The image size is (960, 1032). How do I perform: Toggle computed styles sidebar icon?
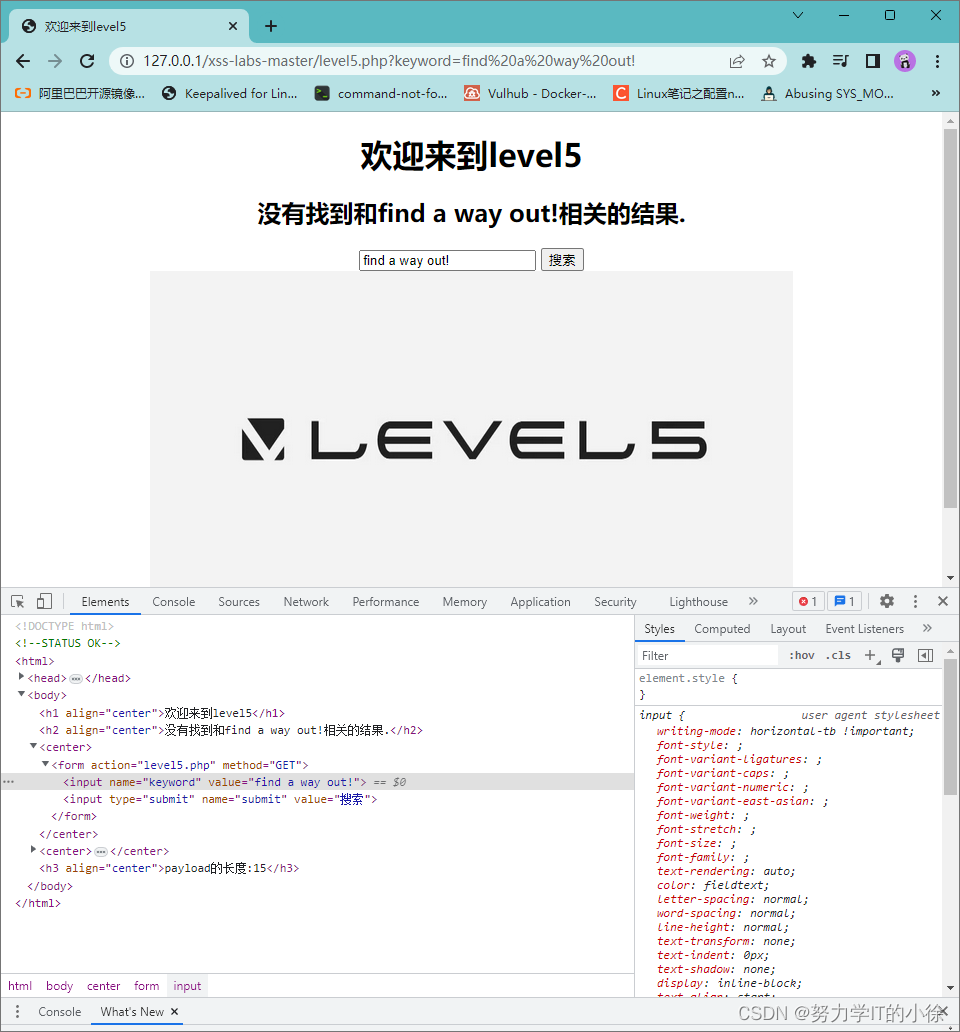(925, 656)
